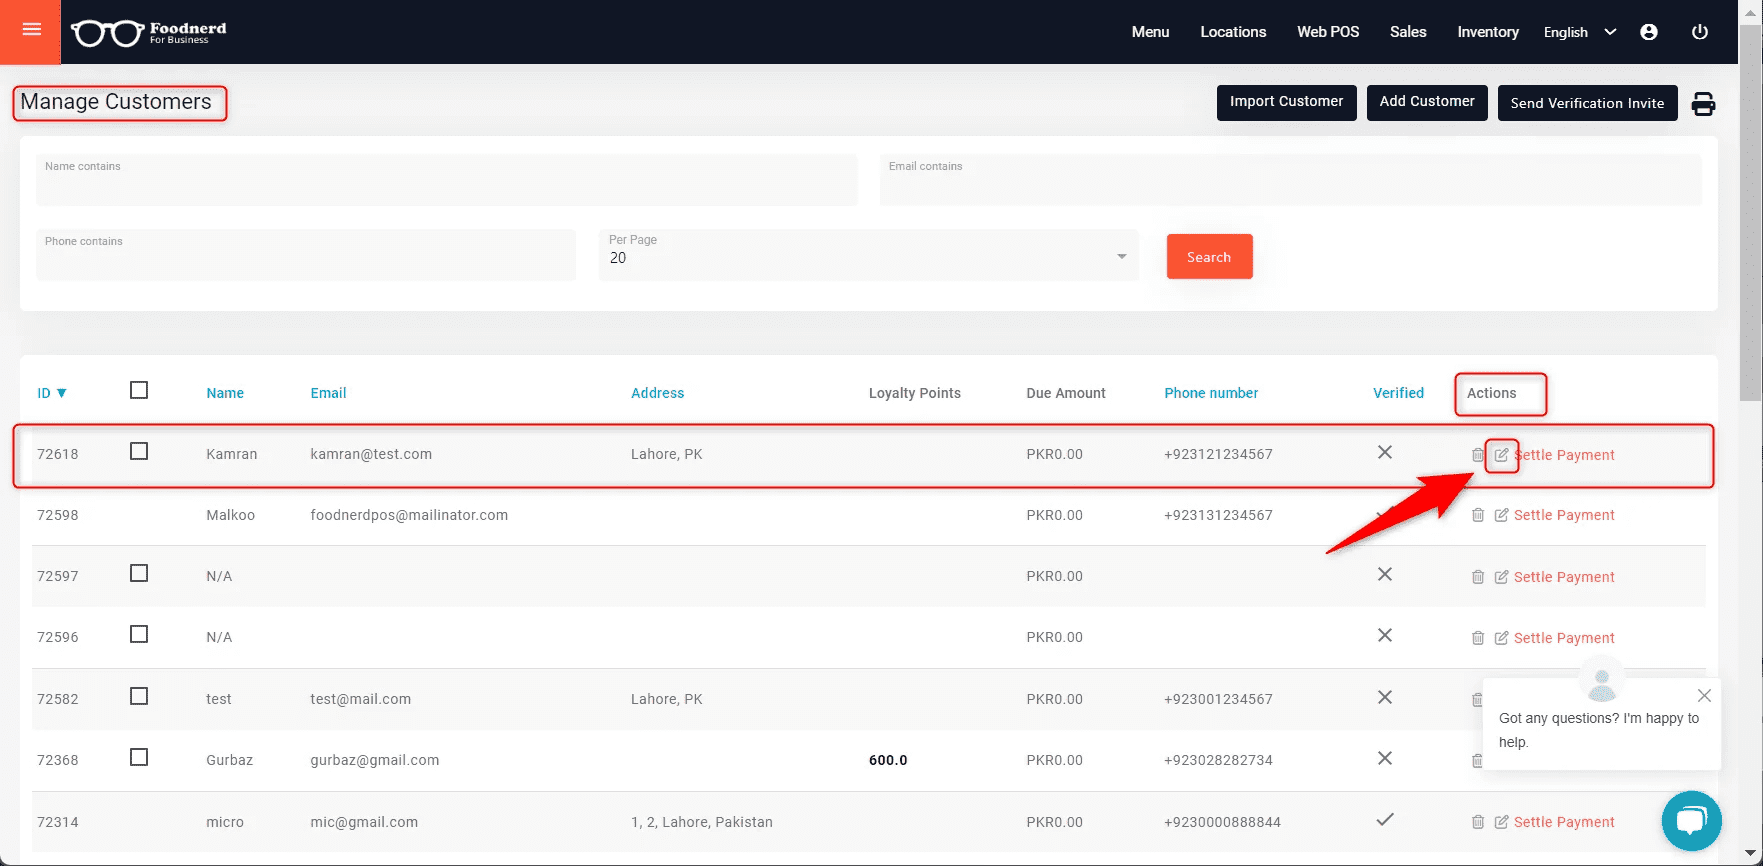The width and height of the screenshot is (1763, 866).
Task: Click loyalty points value 600.0
Action: (x=888, y=760)
